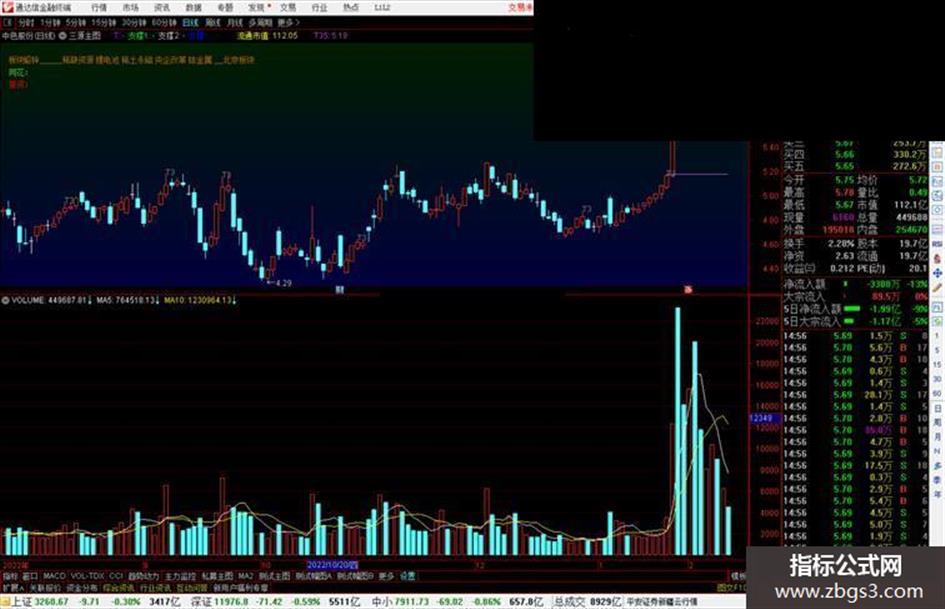Click the 上证 index value in status bar
This screenshot has height=609, width=945.
tap(51, 602)
